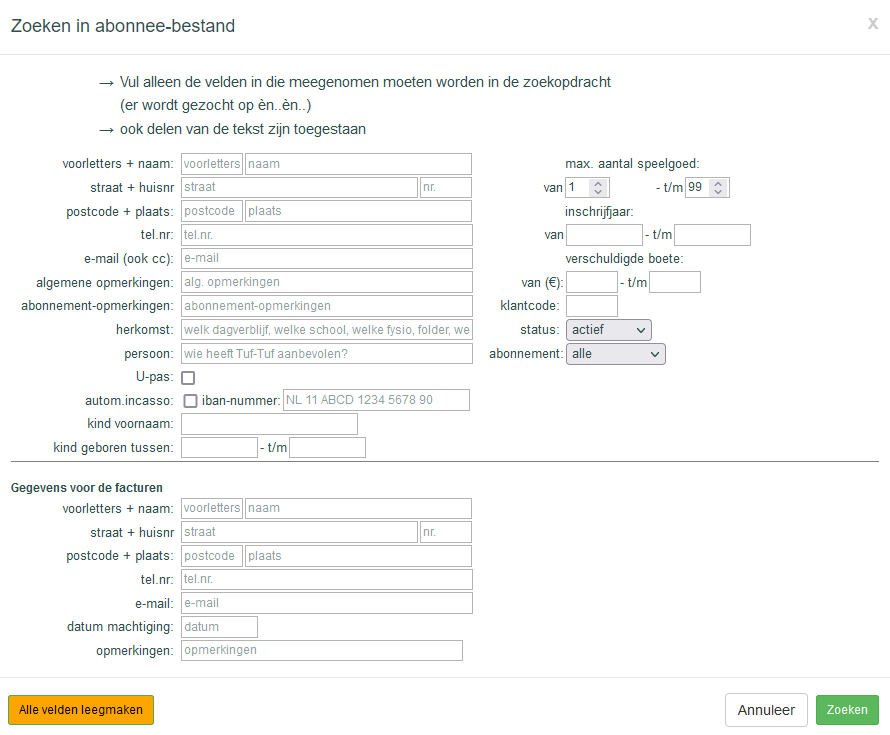890x735 pixels.
Task: Increase the max speelgoed 'van' value
Action: pos(598,183)
